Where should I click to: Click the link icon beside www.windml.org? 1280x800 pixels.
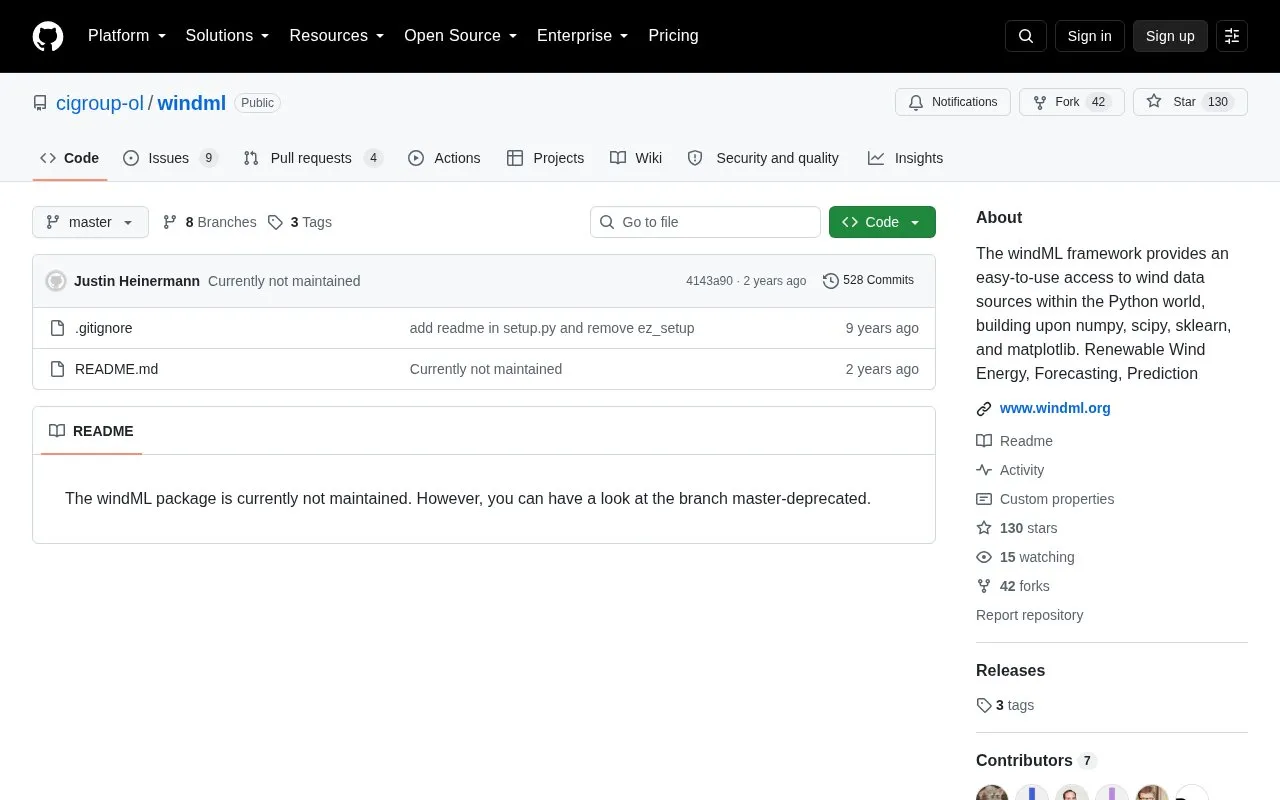pyautogui.click(x=984, y=409)
